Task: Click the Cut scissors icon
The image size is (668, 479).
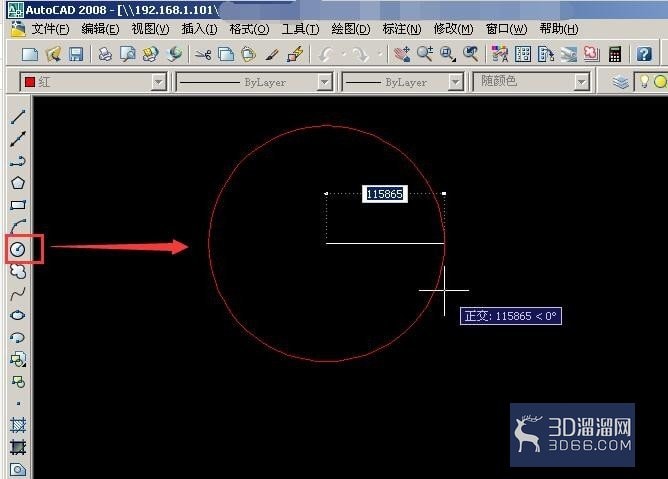Action: tap(203, 54)
